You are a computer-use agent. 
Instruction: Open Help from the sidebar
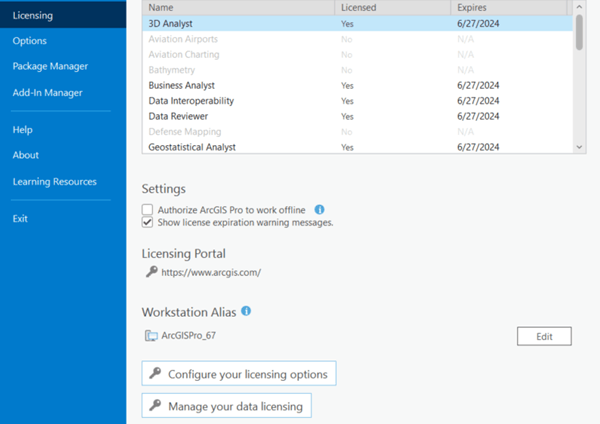23,130
